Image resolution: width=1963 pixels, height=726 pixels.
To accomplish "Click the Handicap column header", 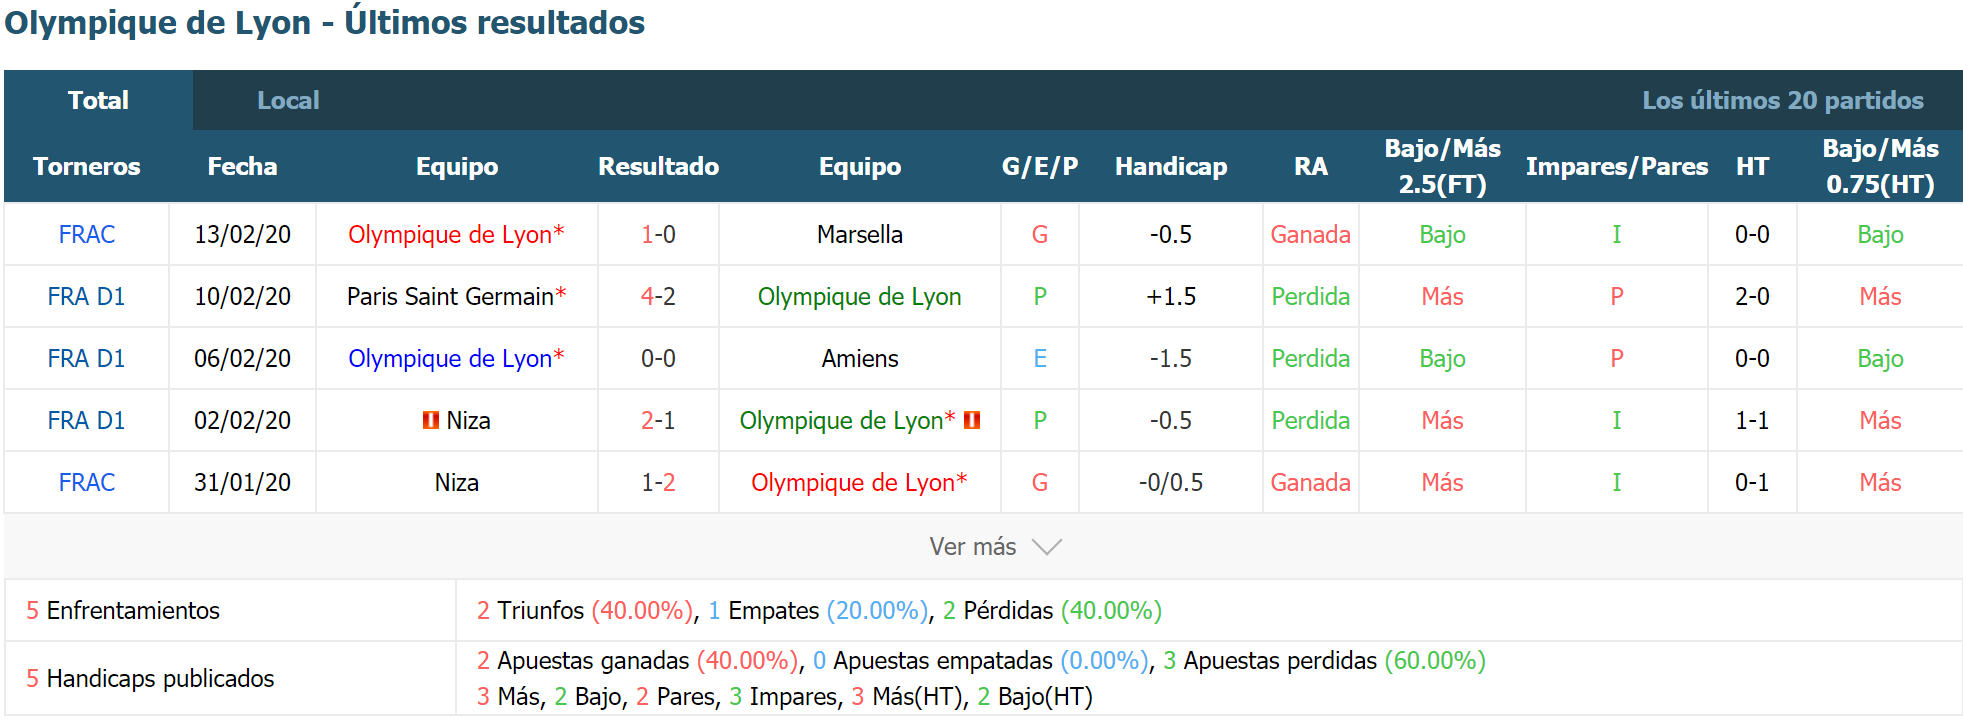I will coord(1171,167).
